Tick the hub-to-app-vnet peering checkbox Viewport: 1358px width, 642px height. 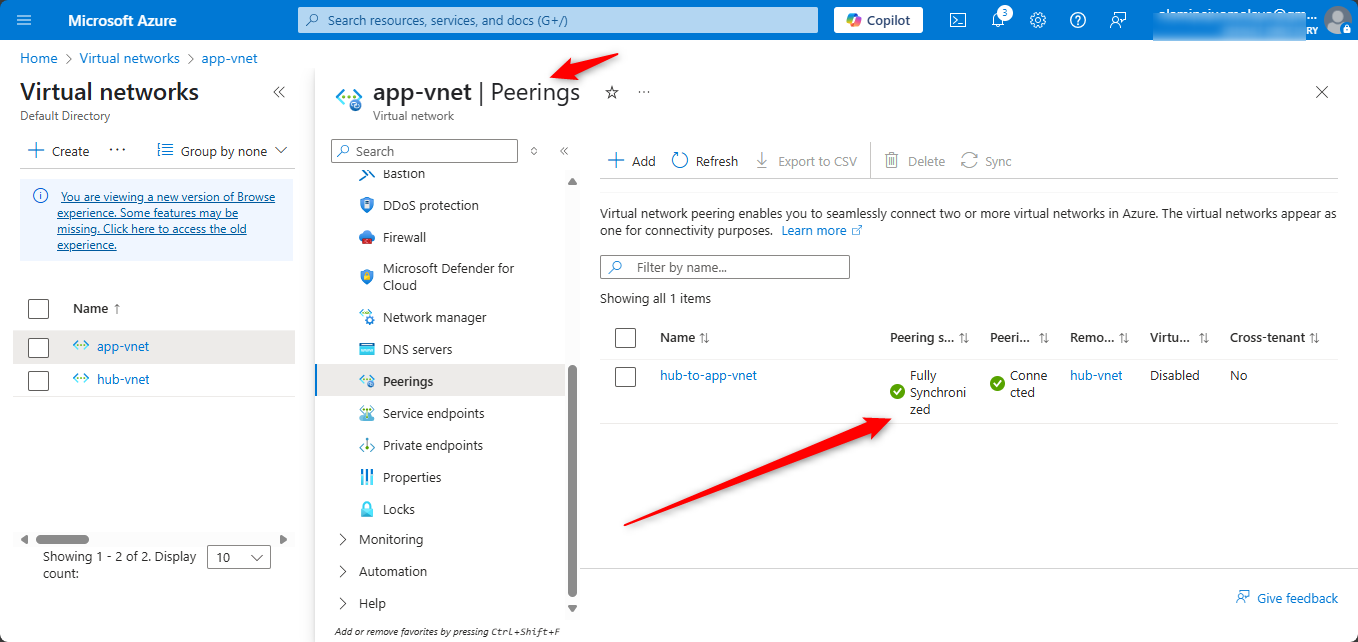point(626,377)
